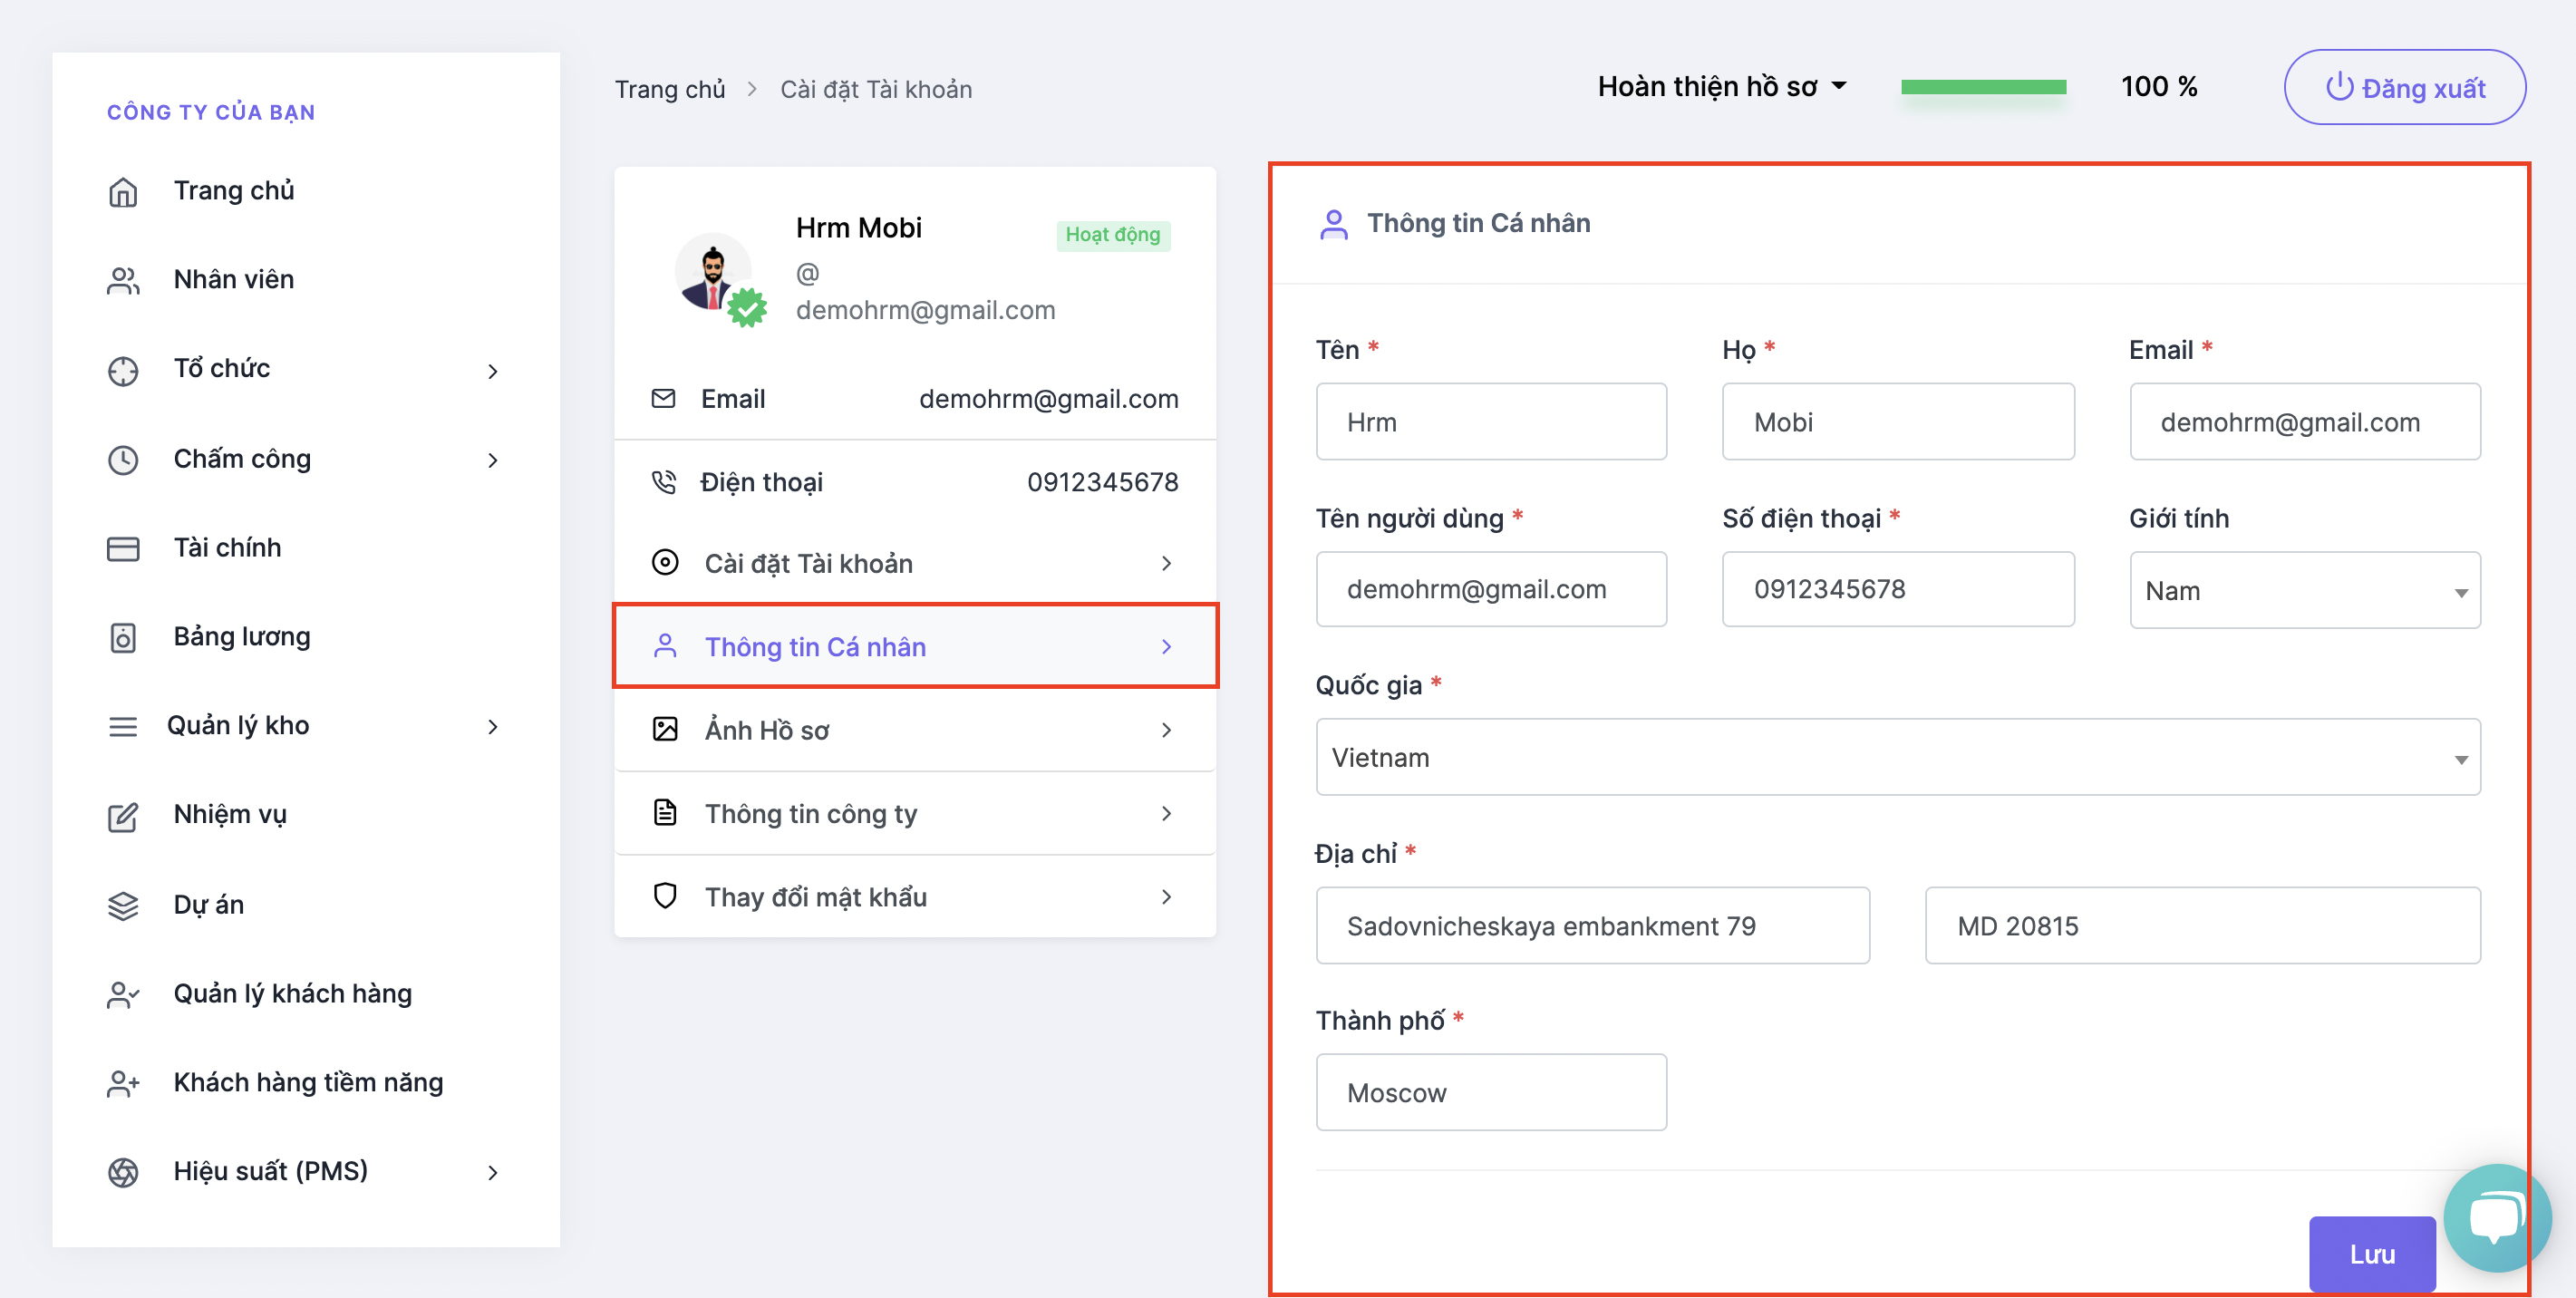Click the CÔNG TY CỦA BẠN heading
This screenshot has width=2576, height=1298.
tap(211, 112)
